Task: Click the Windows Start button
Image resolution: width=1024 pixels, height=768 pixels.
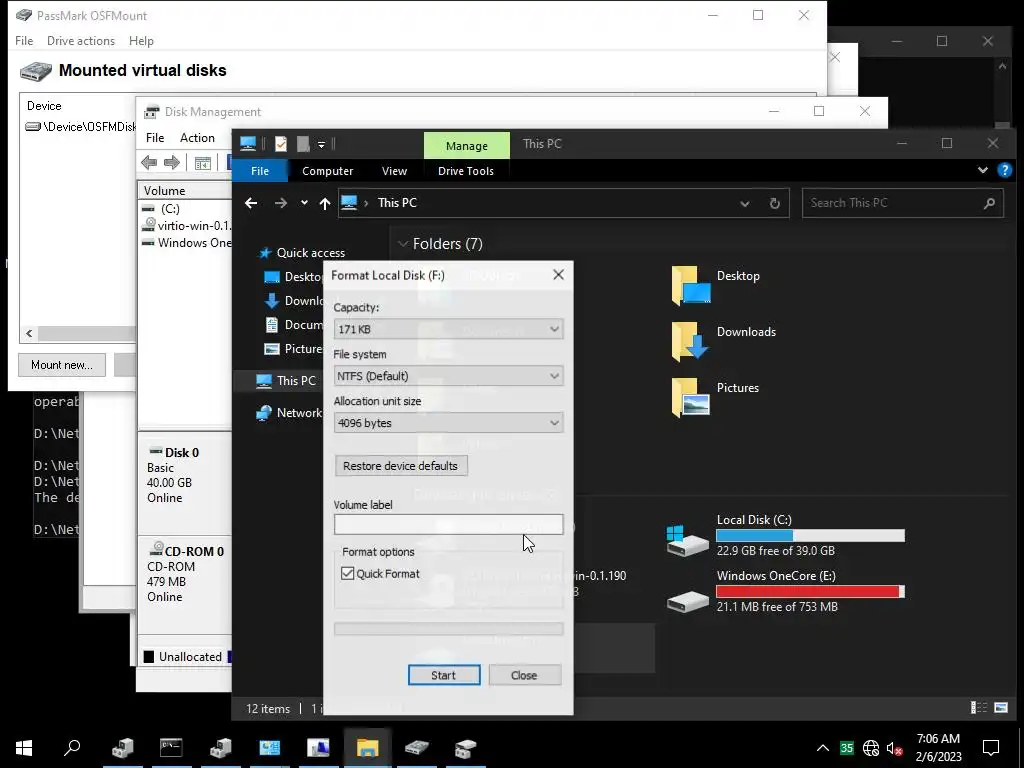Action: coord(24,748)
